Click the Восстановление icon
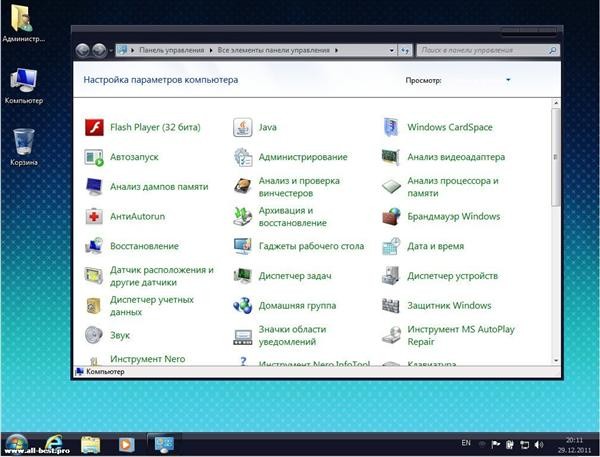 pos(94,246)
